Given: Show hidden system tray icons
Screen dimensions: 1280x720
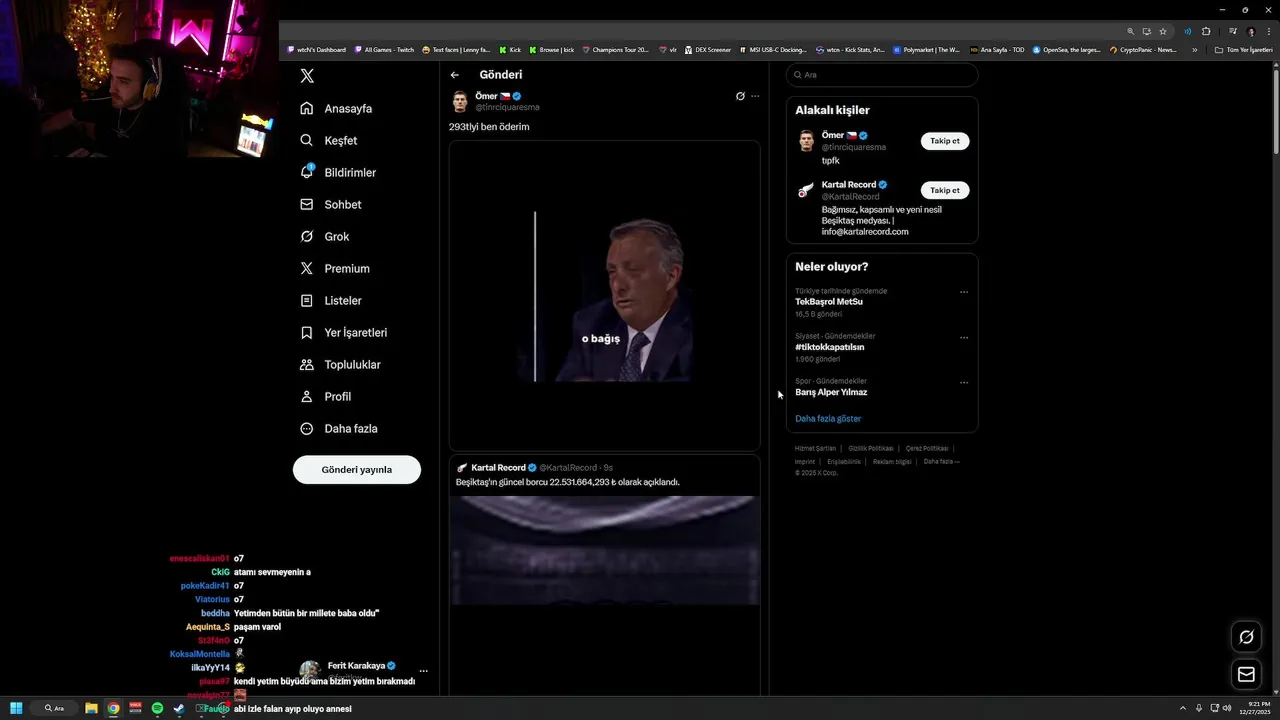Looking at the screenshot, I should coord(1183,708).
